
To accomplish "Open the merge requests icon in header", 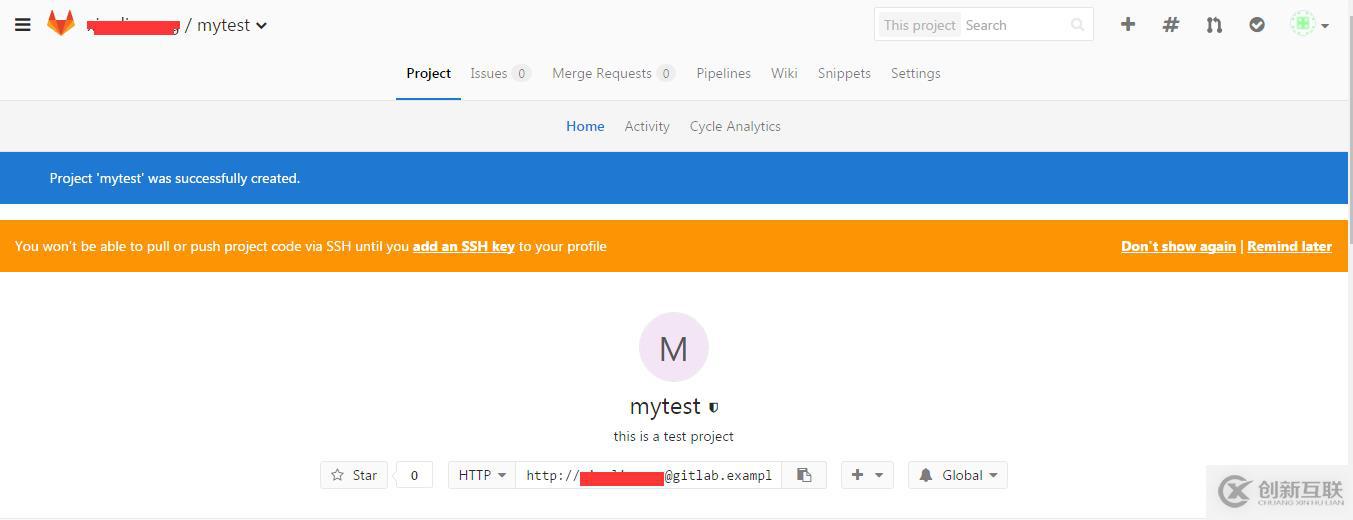I will coord(1214,25).
